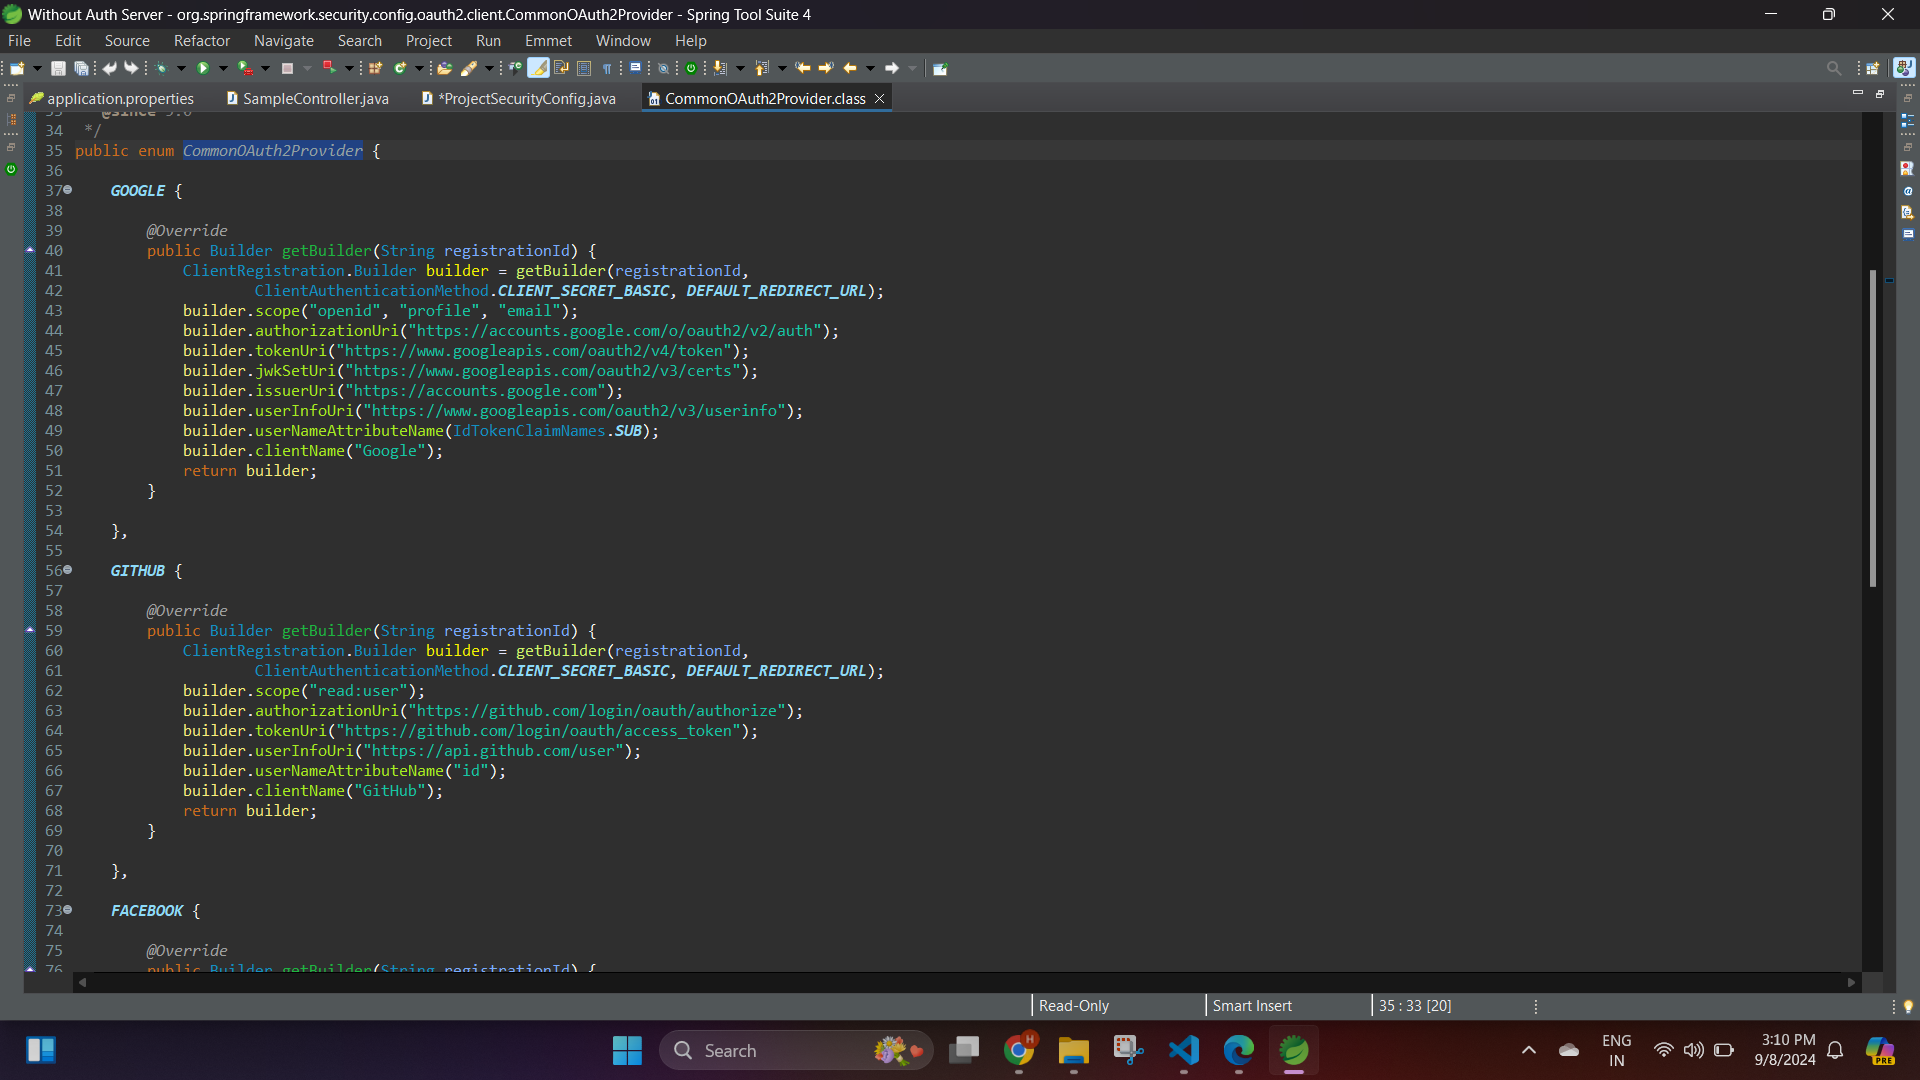Open the New wizard dropdown arrow
This screenshot has height=1080, width=1920.
[x=37, y=68]
